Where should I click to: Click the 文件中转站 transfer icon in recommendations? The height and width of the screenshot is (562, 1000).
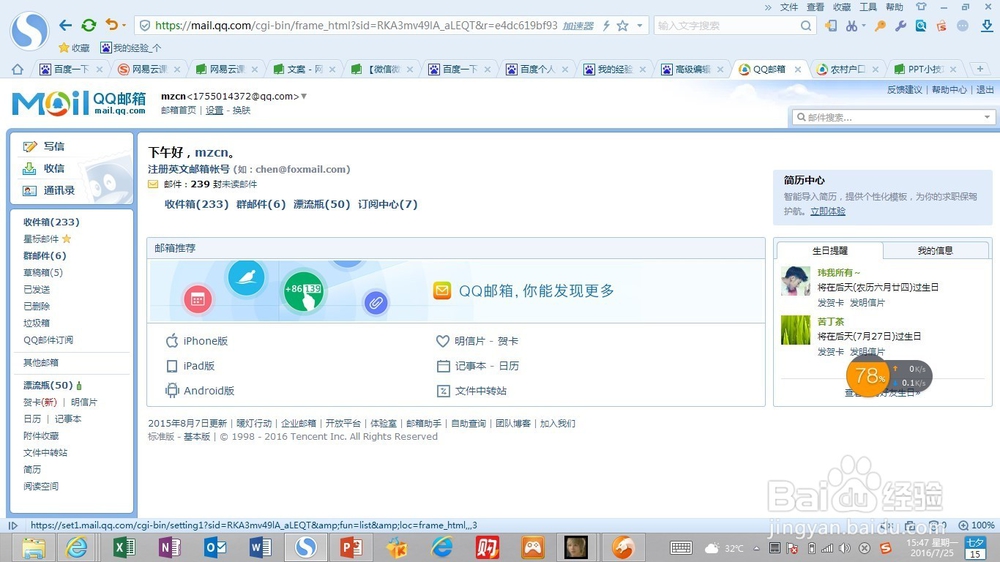443,391
